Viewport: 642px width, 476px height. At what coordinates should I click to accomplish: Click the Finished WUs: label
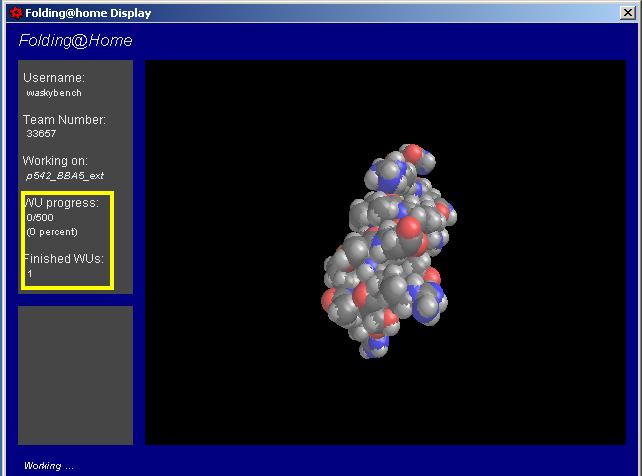pyautogui.click(x=63, y=259)
